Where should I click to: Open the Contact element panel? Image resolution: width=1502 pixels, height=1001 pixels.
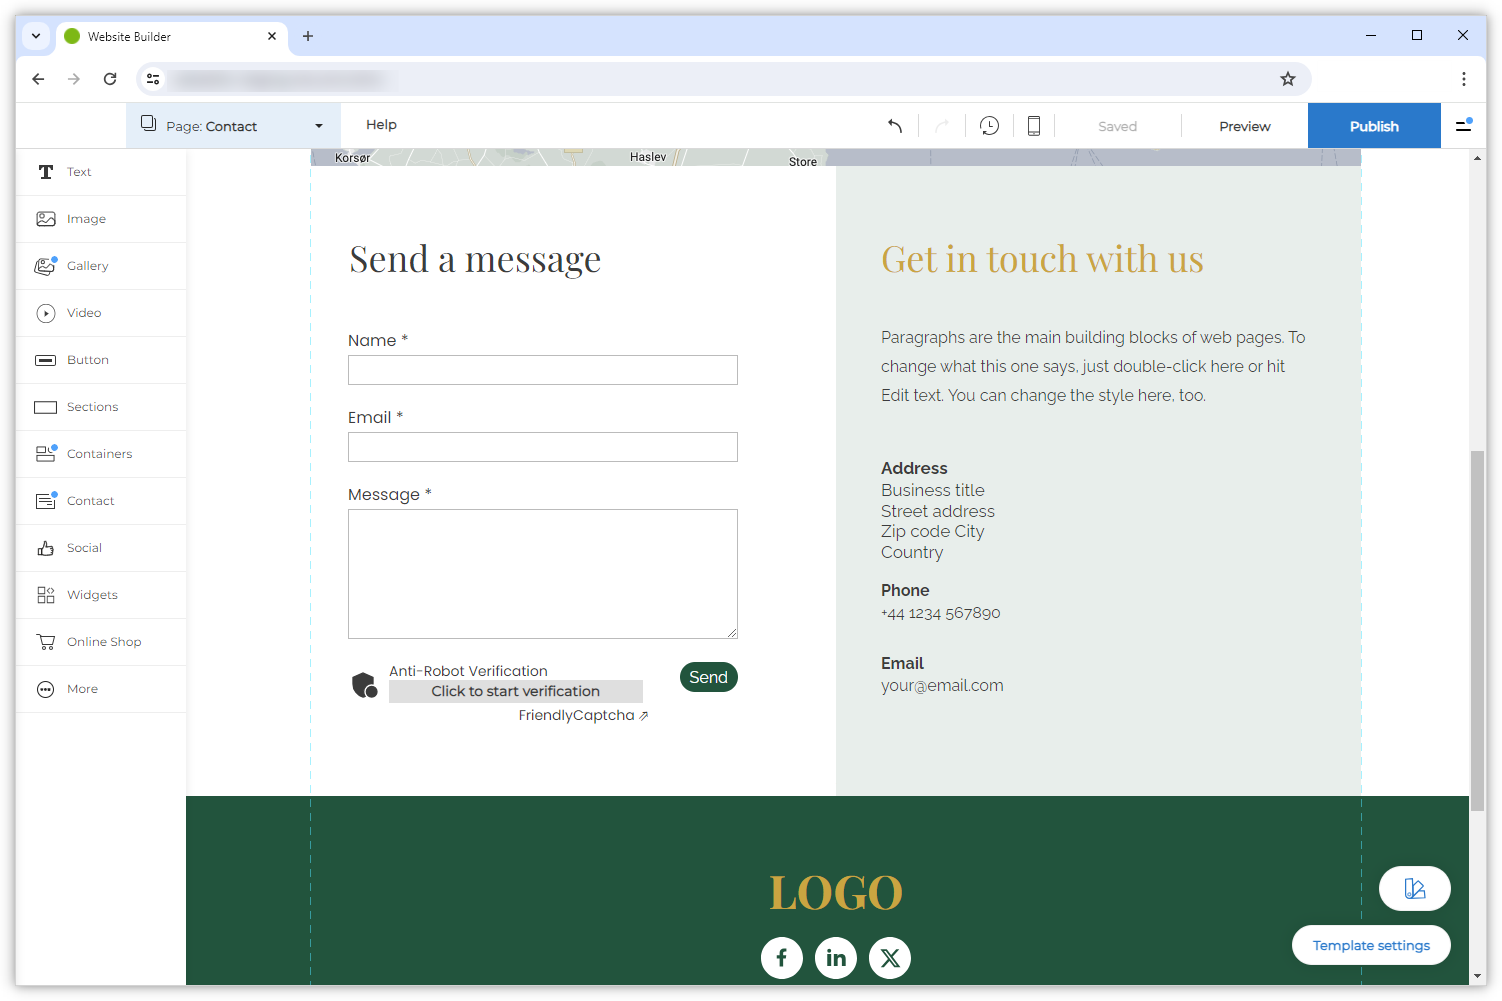(x=90, y=500)
